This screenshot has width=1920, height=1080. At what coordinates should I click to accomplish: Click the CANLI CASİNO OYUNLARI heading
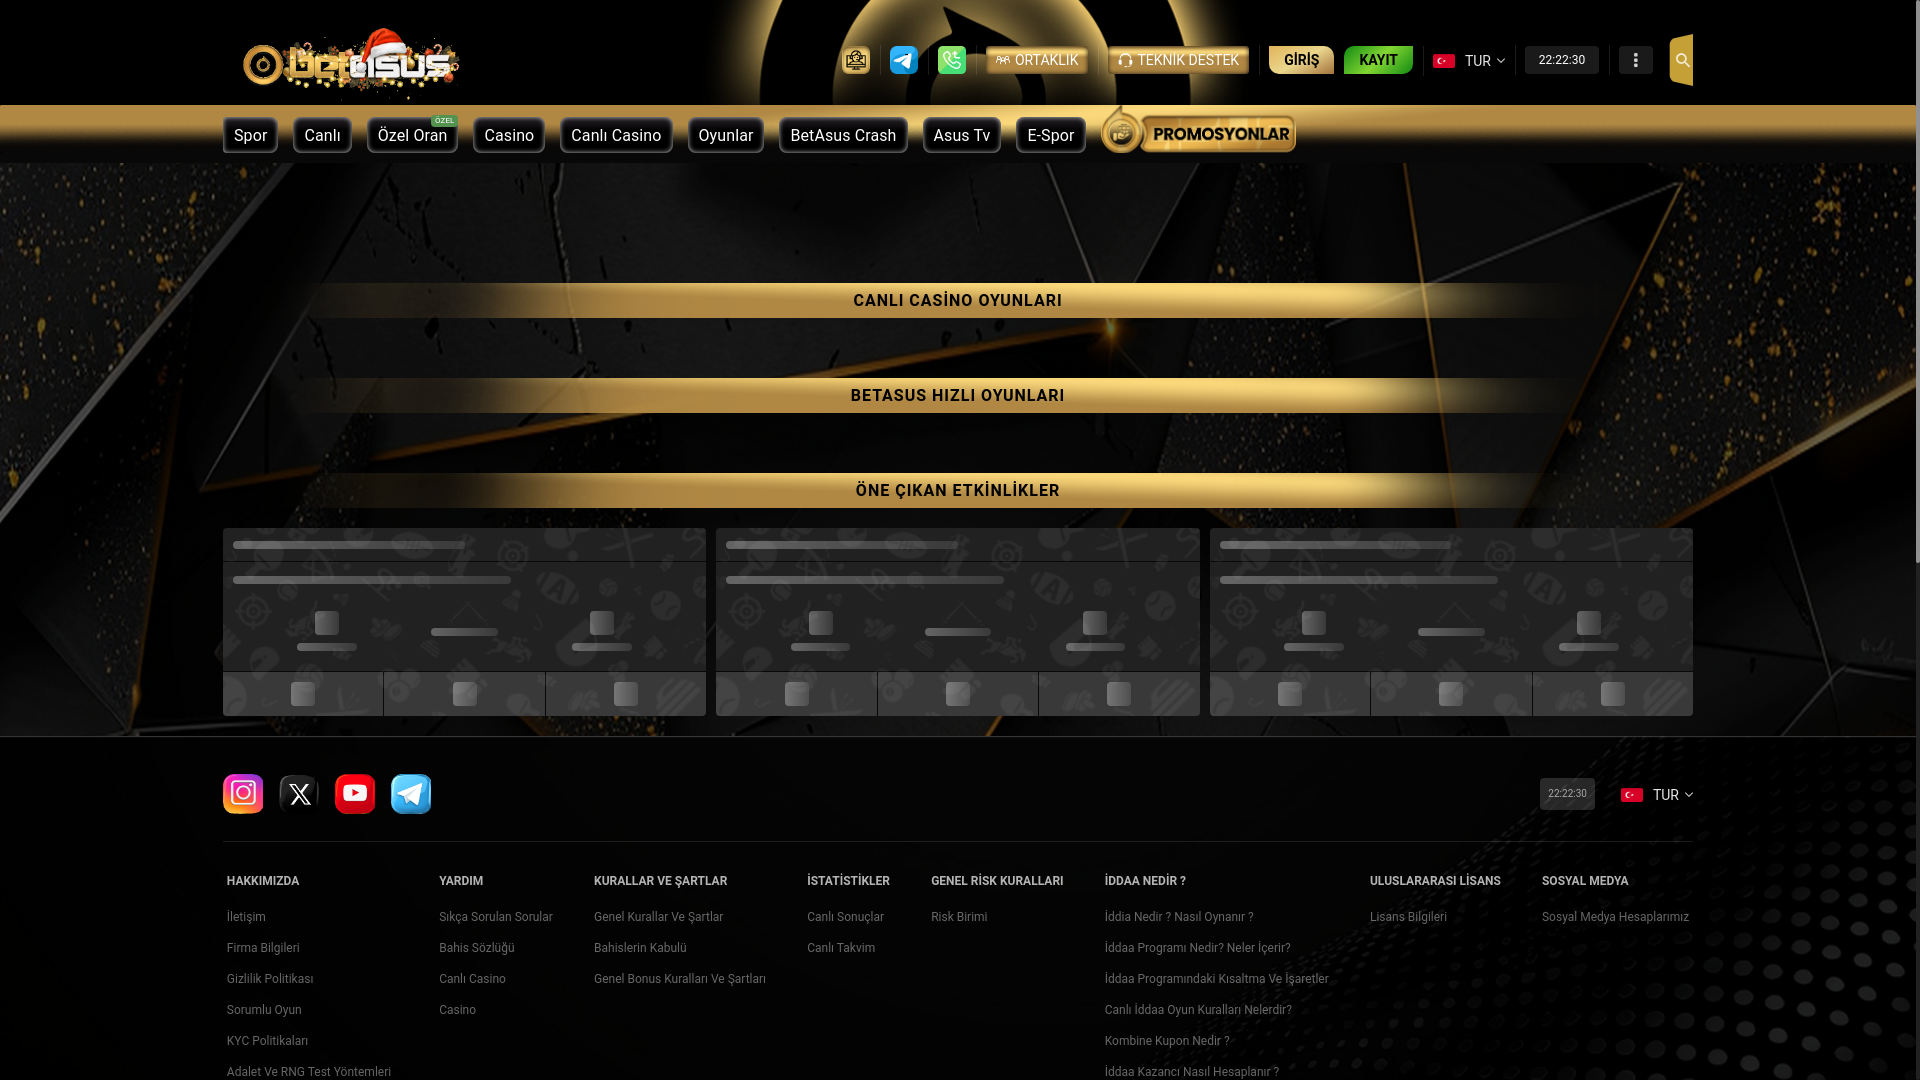(x=957, y=300)
